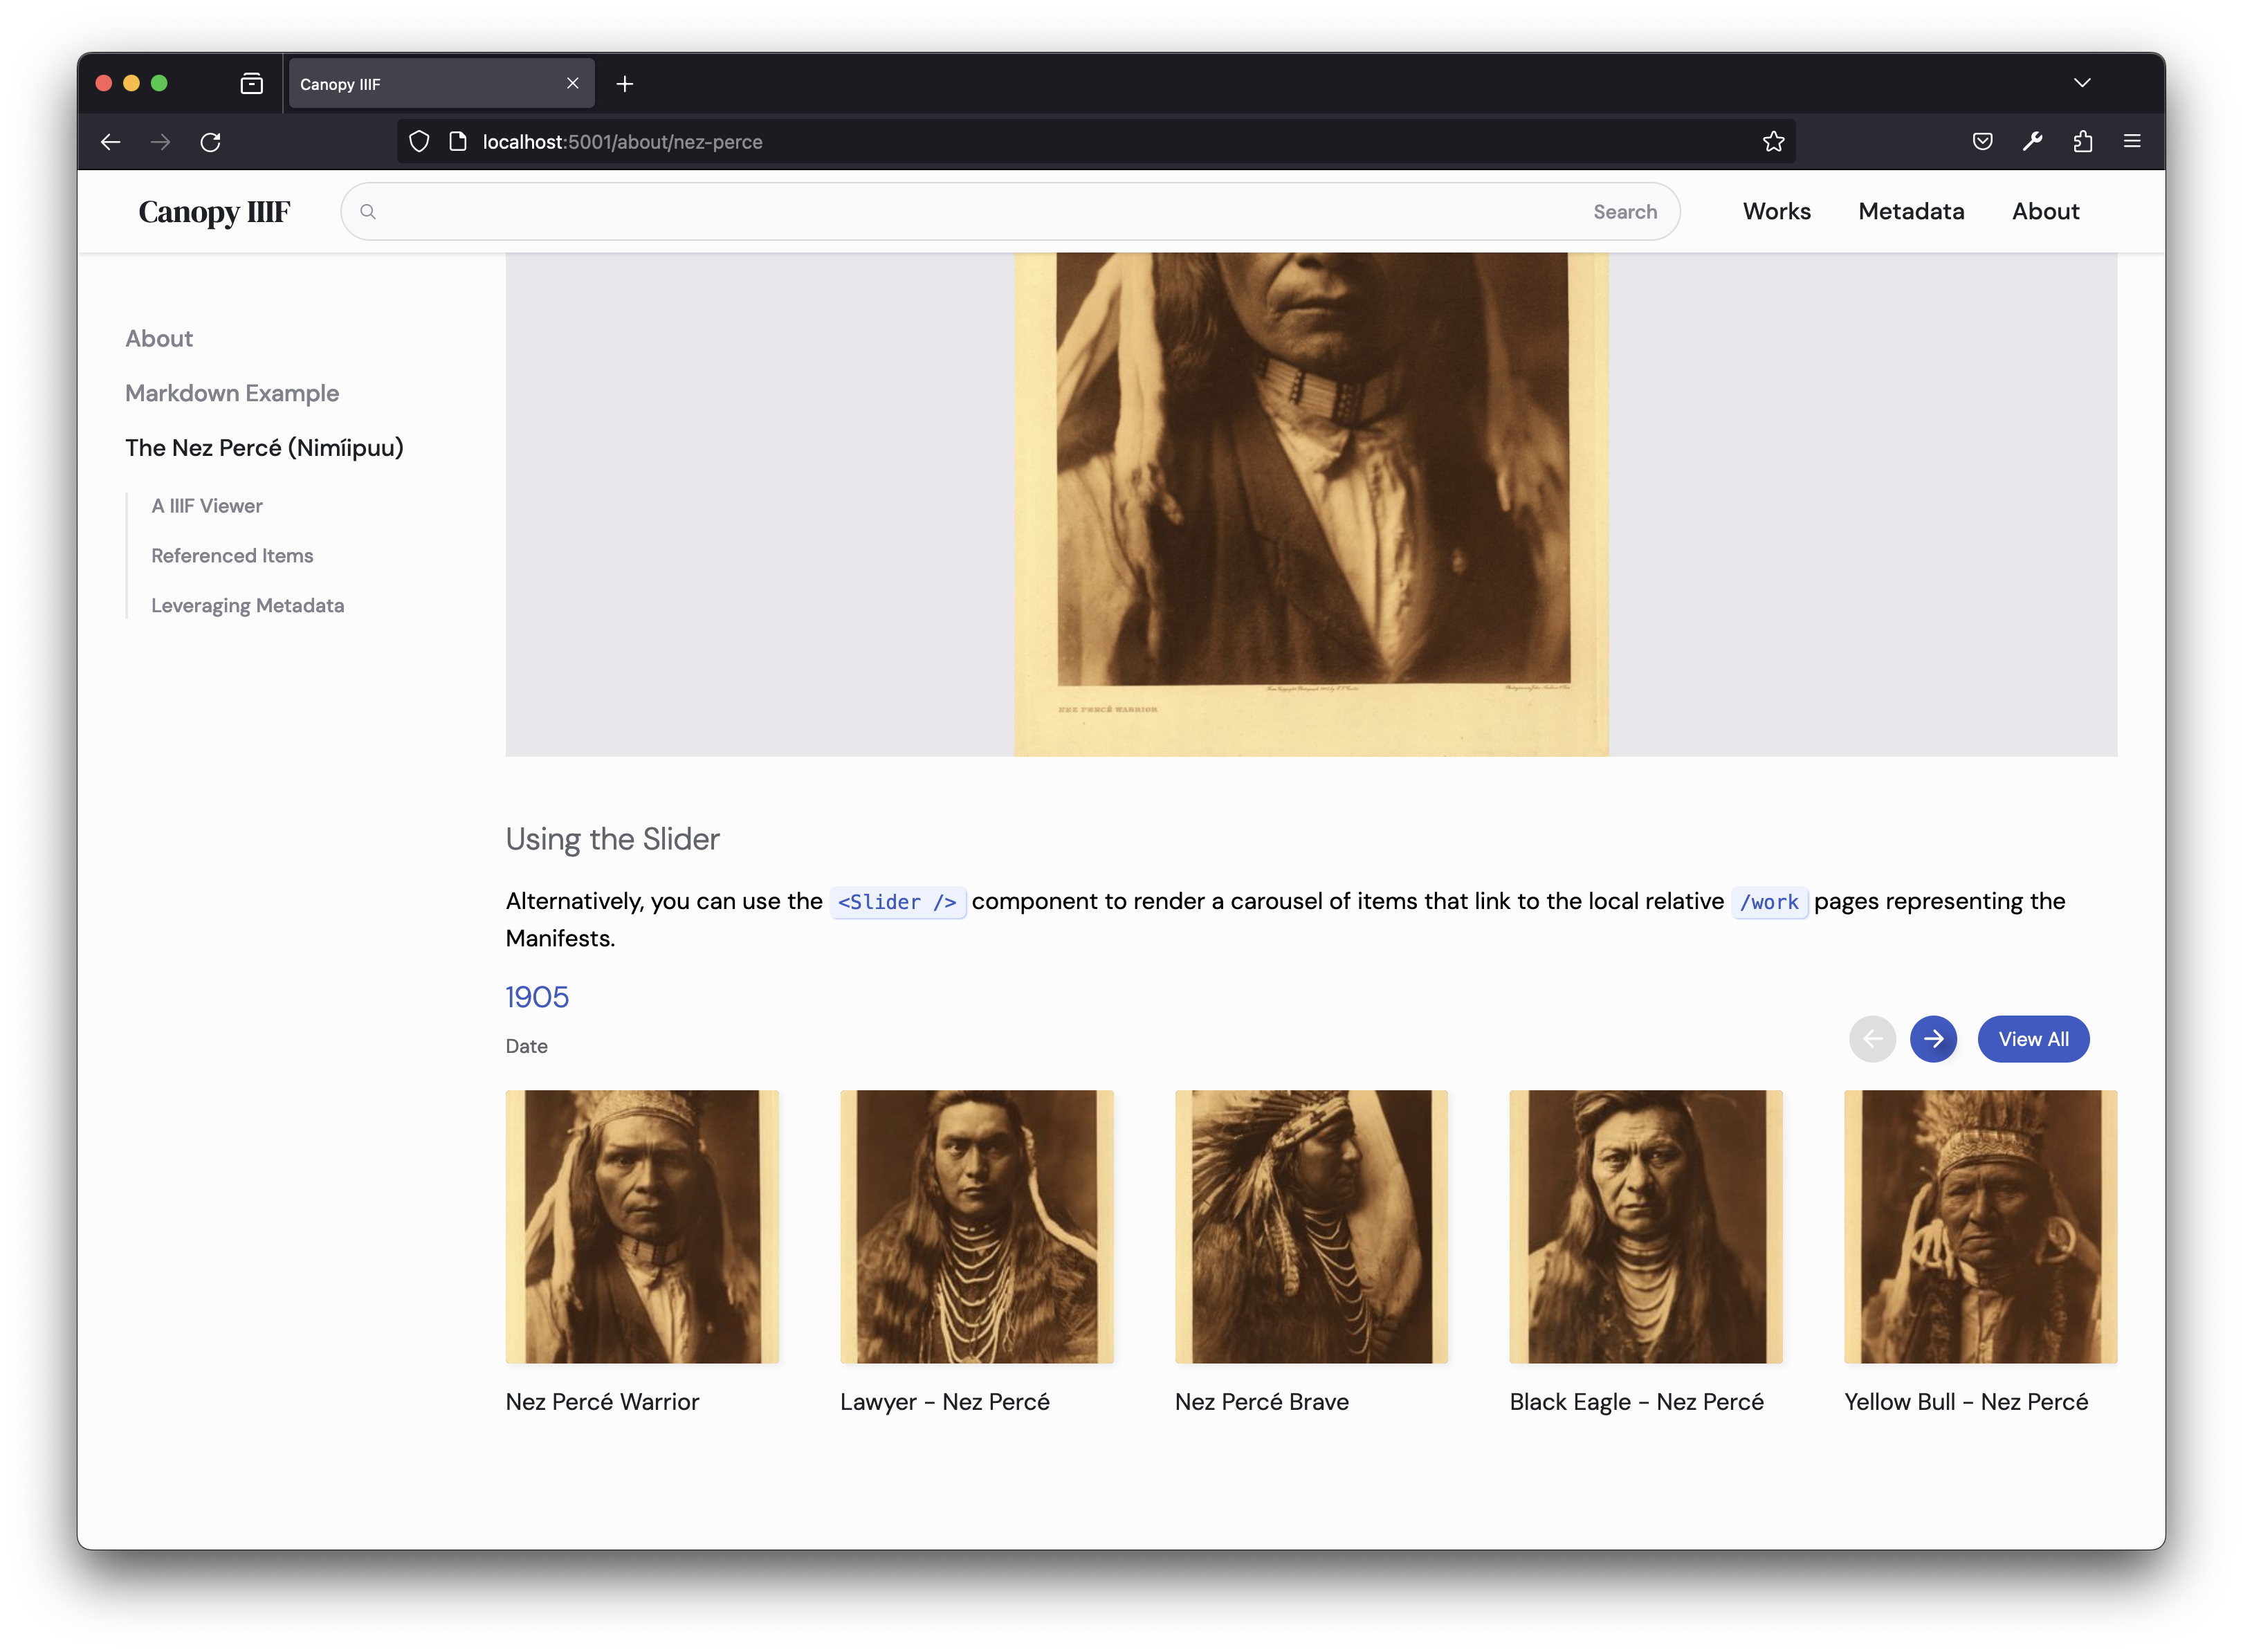Open the Works navigation item
This screenshot has height=1652, width=2243.
tap(1776, 211)
